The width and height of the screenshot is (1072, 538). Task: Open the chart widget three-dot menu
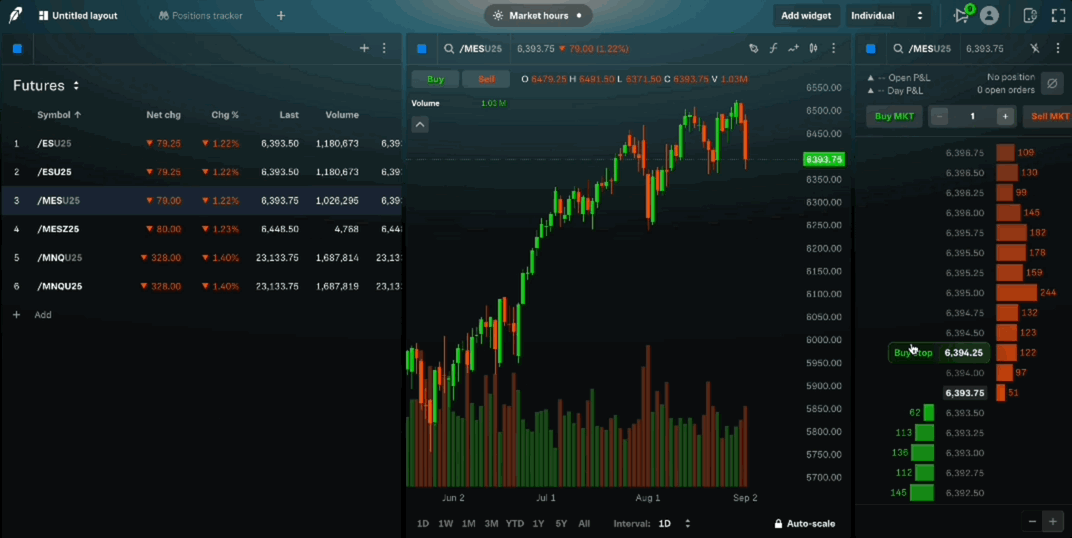coord(835,49)
